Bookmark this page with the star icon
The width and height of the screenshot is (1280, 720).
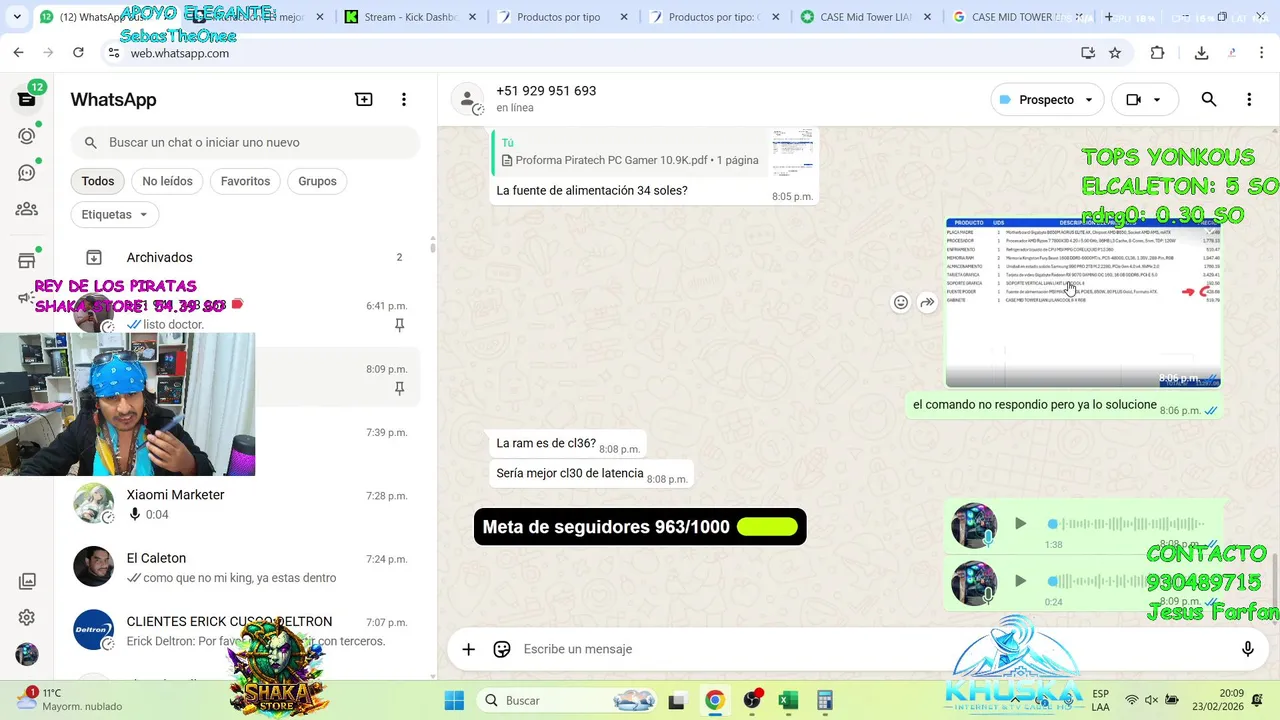coord(1115,53)
